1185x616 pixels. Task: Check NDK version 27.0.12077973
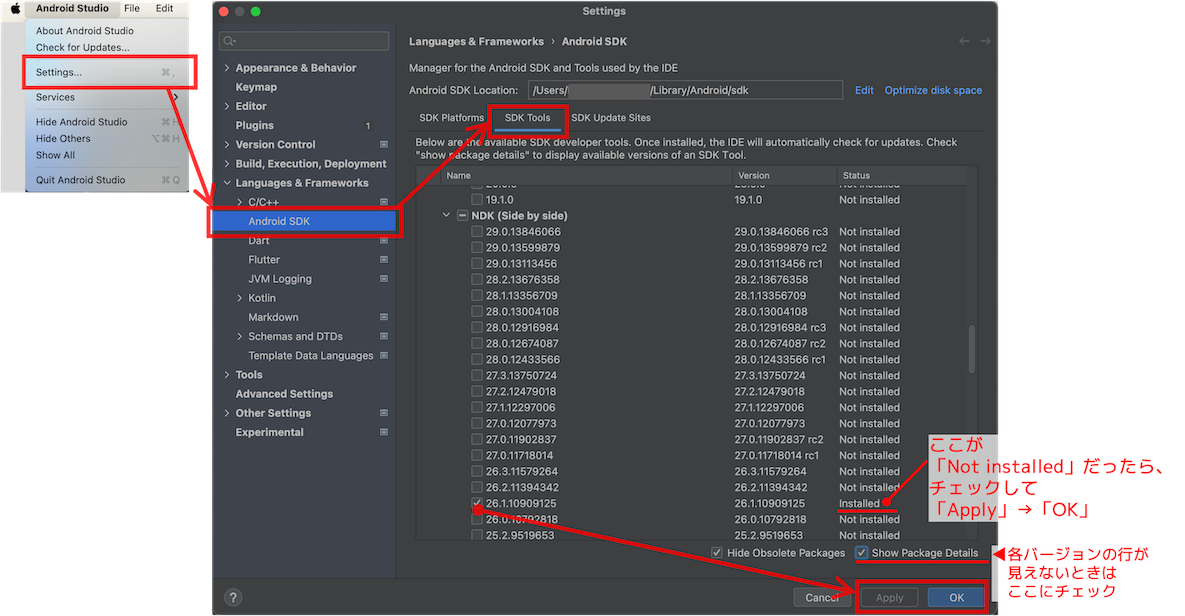[477, 423]
